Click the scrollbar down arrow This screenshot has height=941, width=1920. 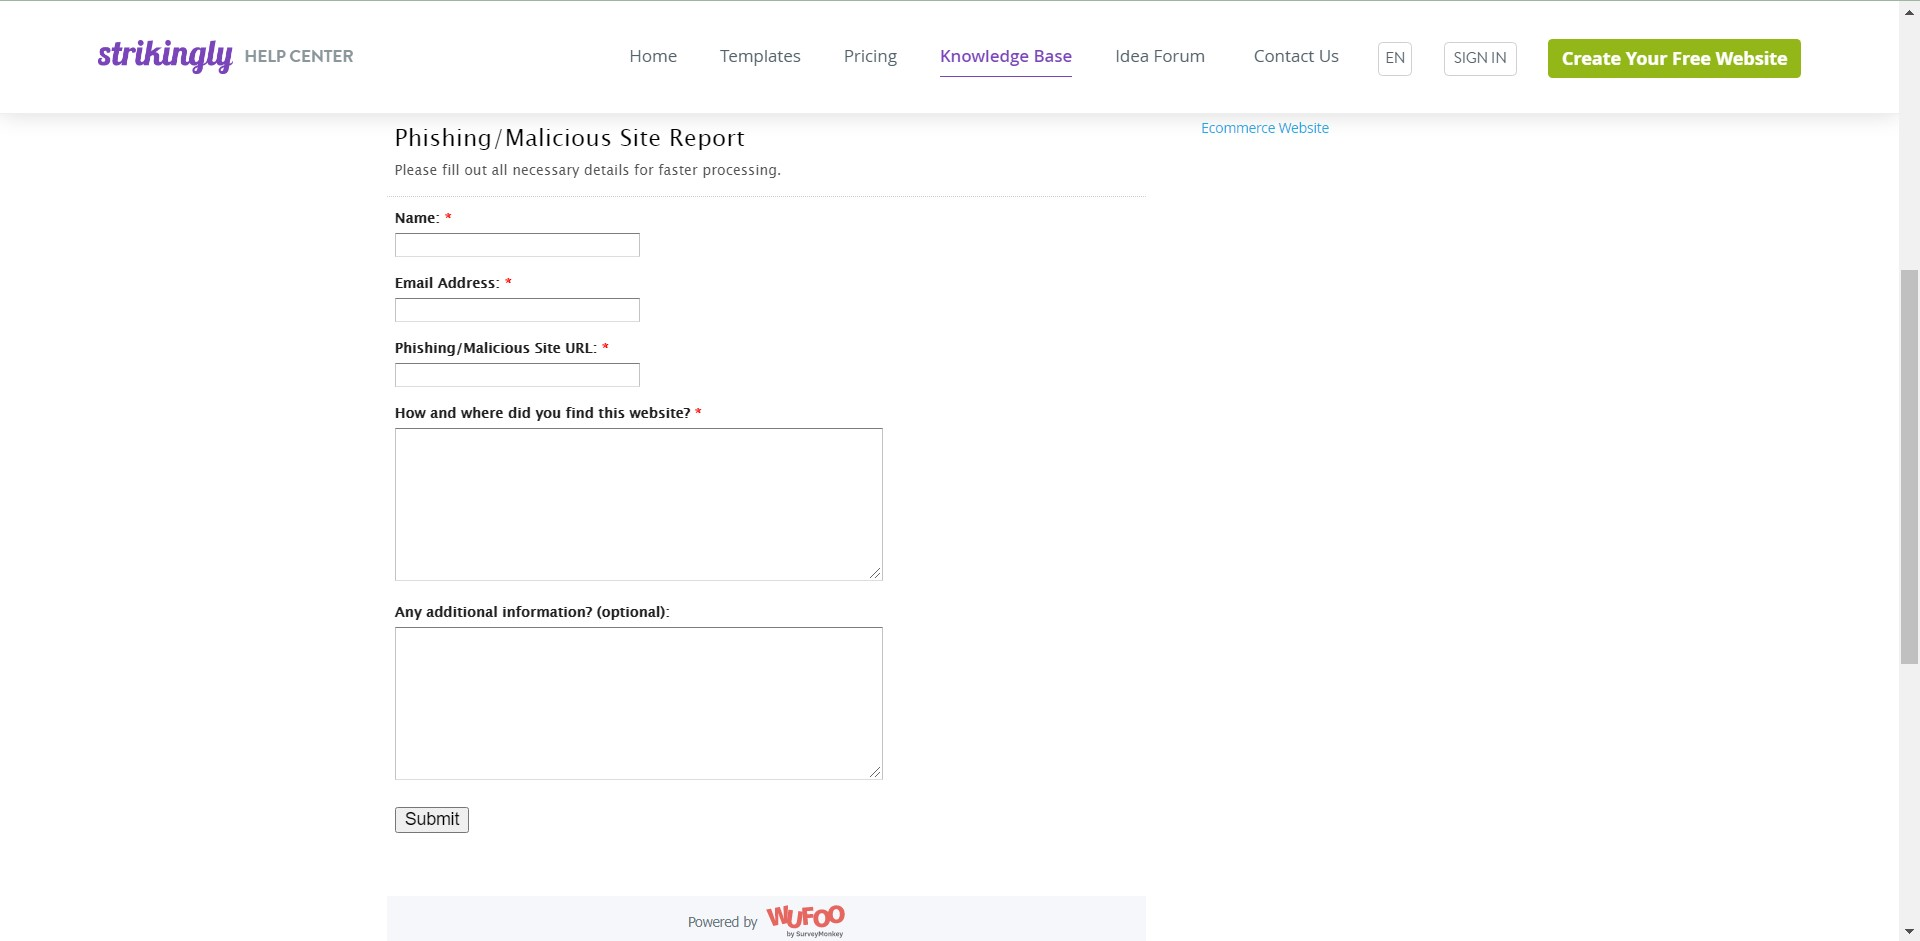[x=1911, y=930]
